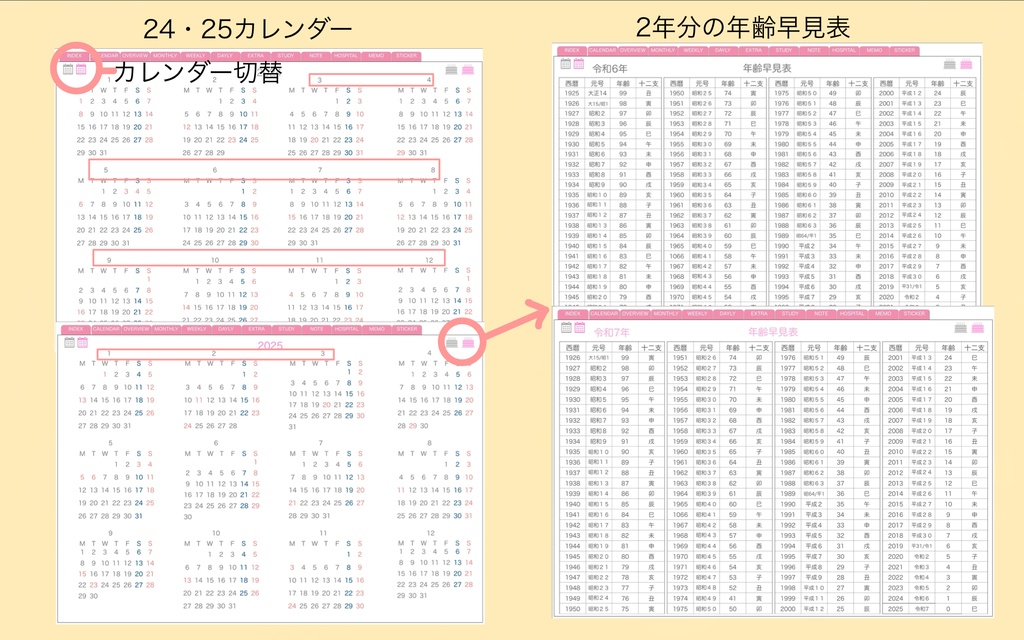
Task: Select year 1951 cell in 令和7年 table
Action: [680, 357]
